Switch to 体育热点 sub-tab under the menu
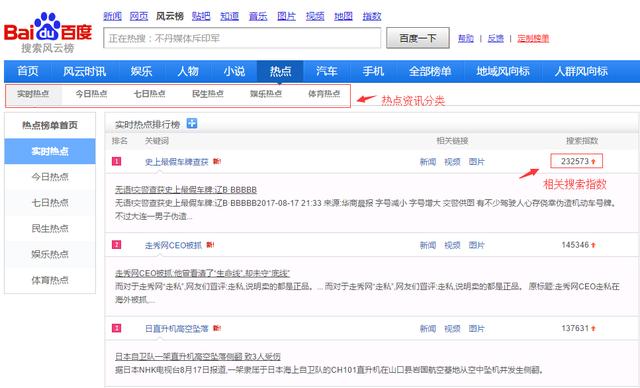The width and height of the screenshot is (640, 388). tap(324, 94)
